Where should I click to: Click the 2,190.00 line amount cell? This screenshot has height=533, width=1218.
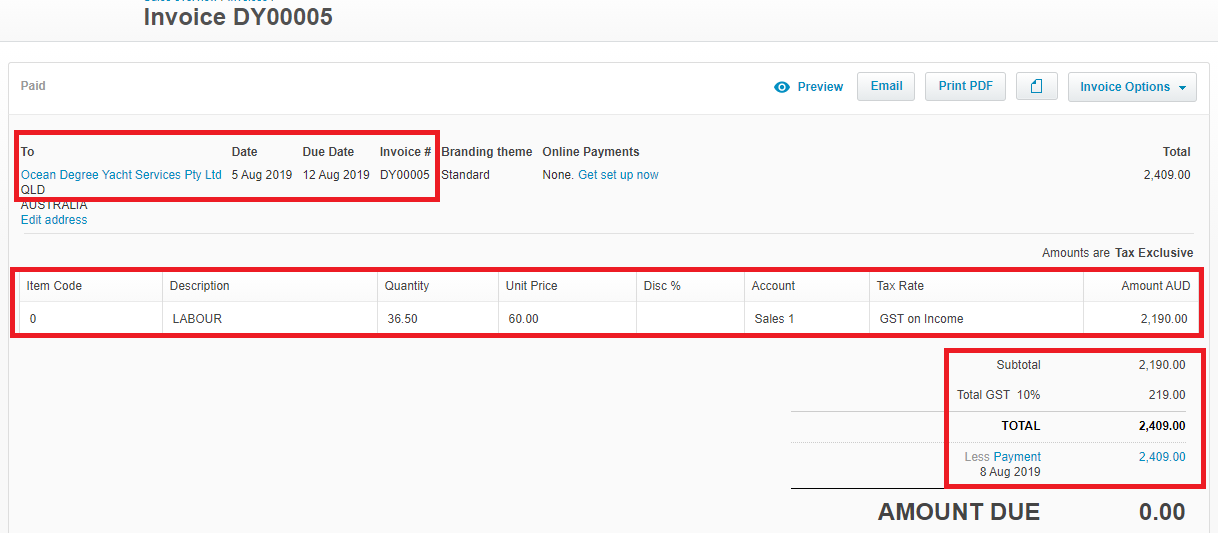(x=1140, y=319)
